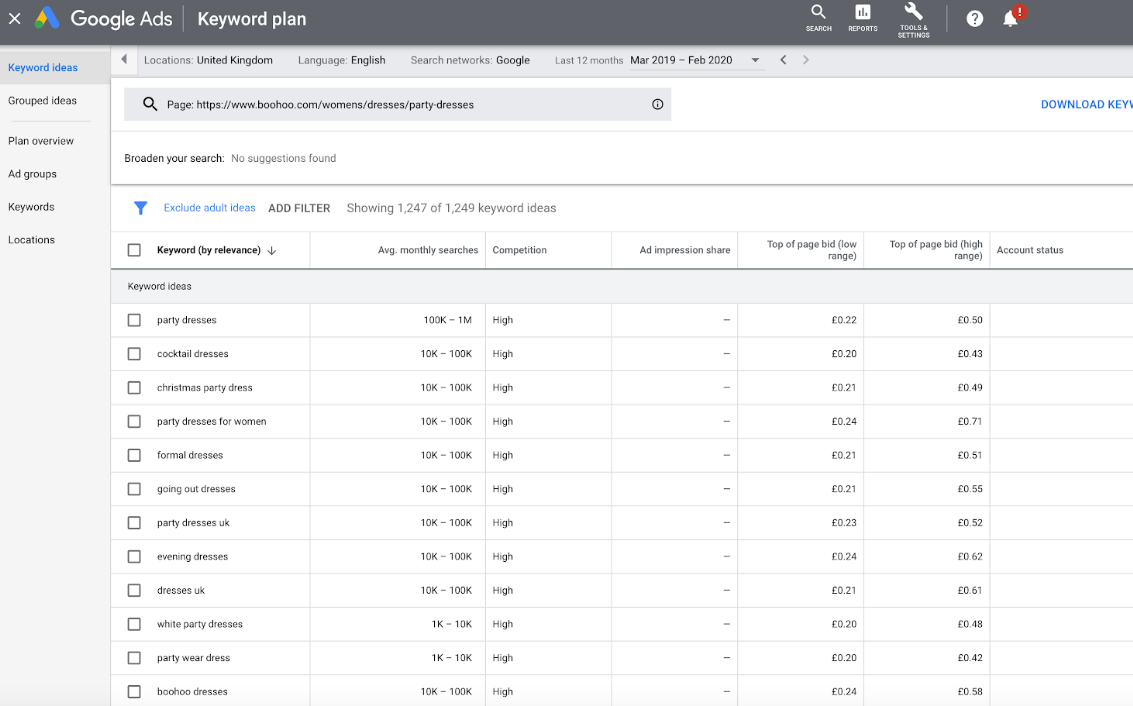Tick the checkbox for white party dresses
Viewport: 1133px width, 706px height.
[x=134, y=624]
